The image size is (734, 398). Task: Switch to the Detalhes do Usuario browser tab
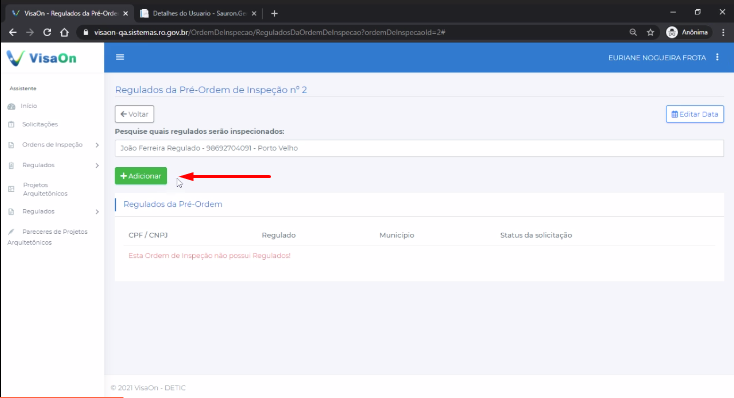198,14
